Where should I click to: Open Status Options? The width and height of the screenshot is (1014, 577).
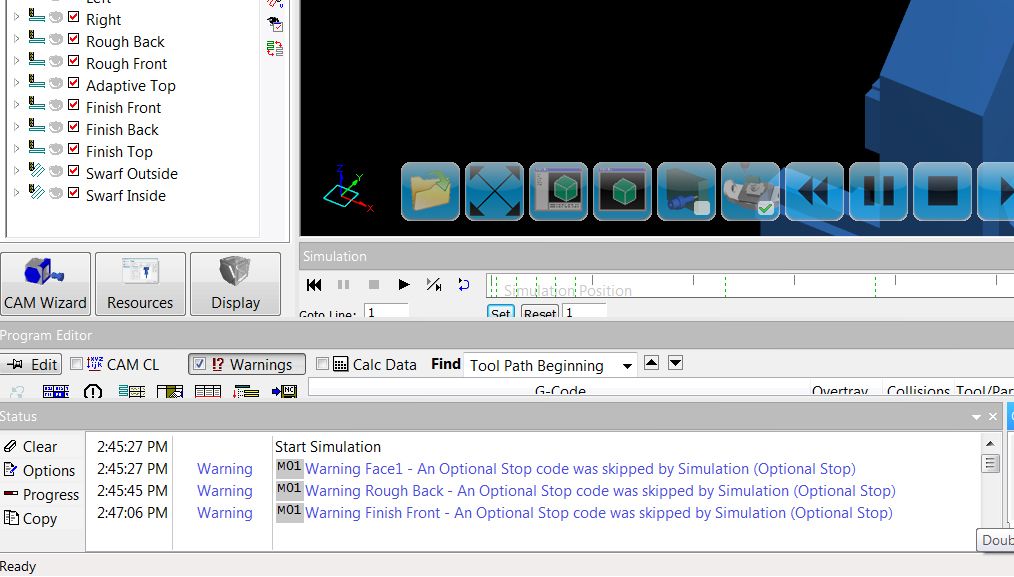pos(39,471)
